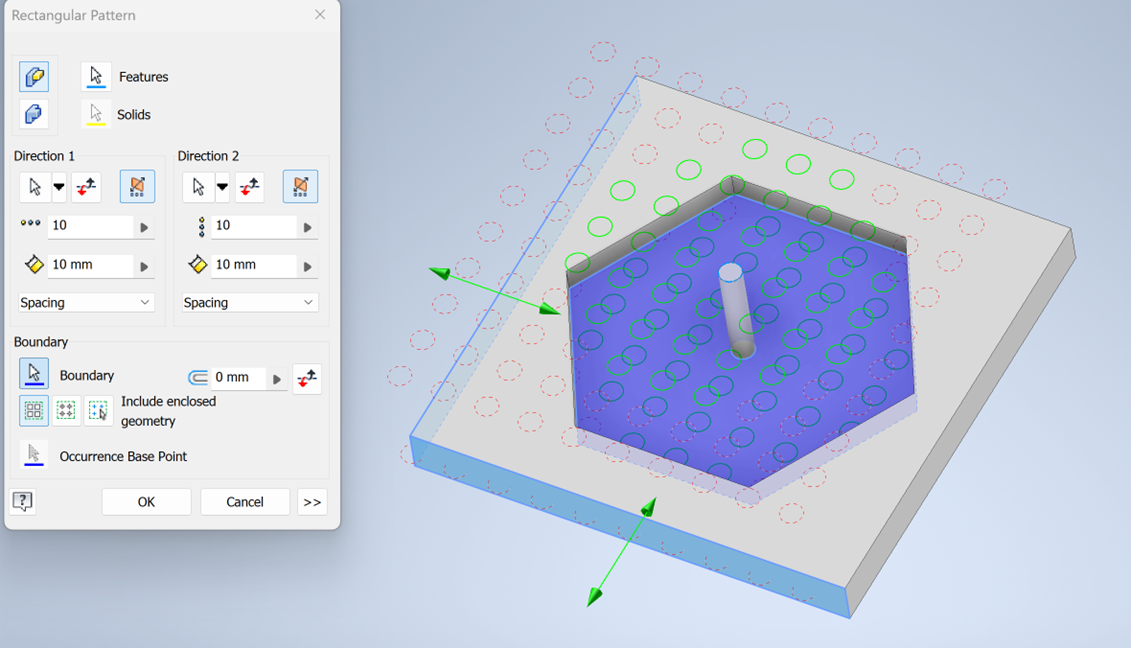The image size is (1131, 648).
Task: Open the help button
Action: [x=22, y=501]
